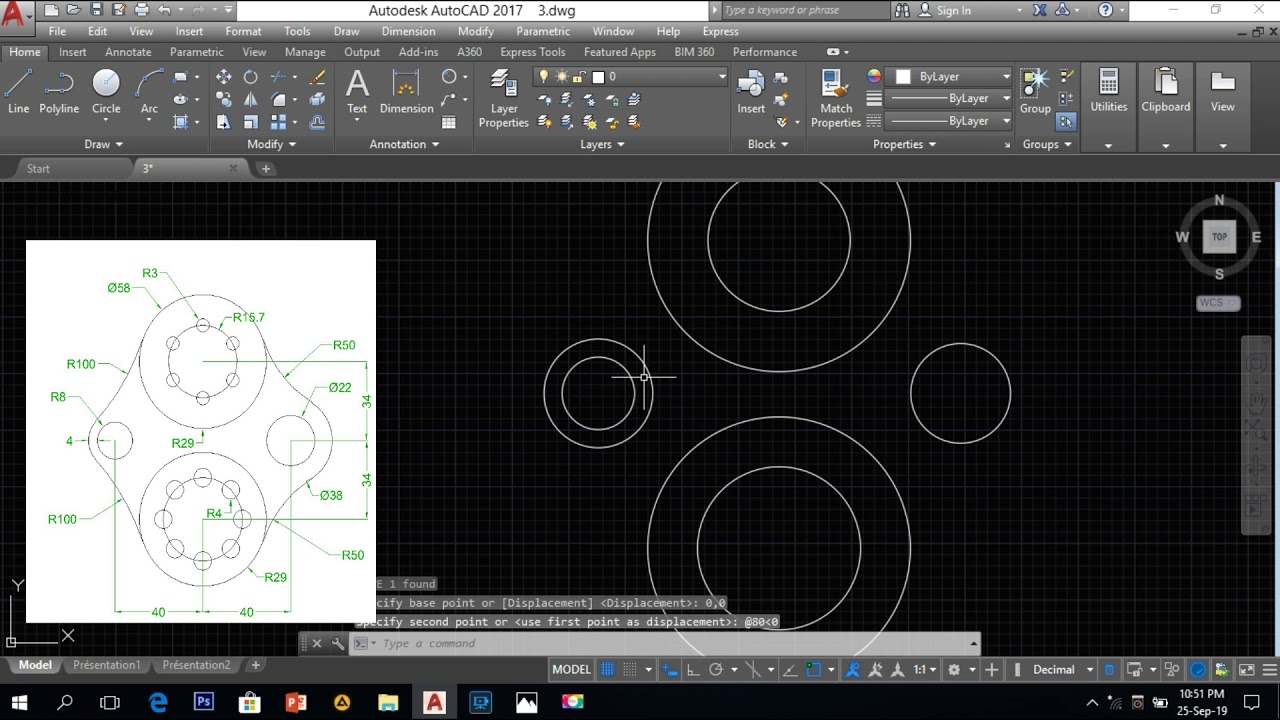Choose the Rotate tool
The height and width of the screenshot is (720, 1280).
(251, 77)
